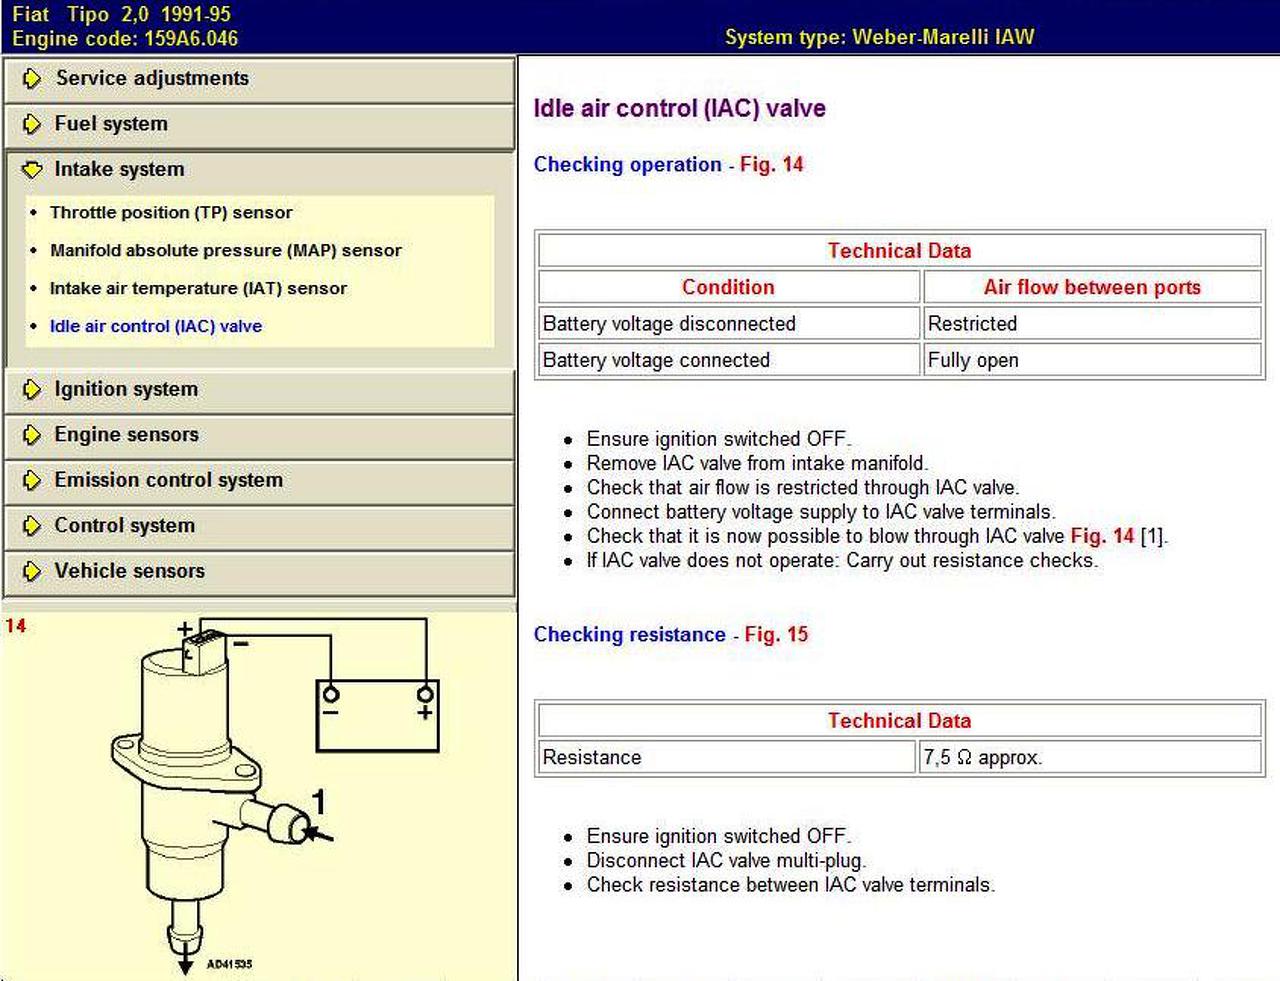Open the Intake system section header
Image resolution: width=1280 pixels, height=981 pixels.
point(259,170)
